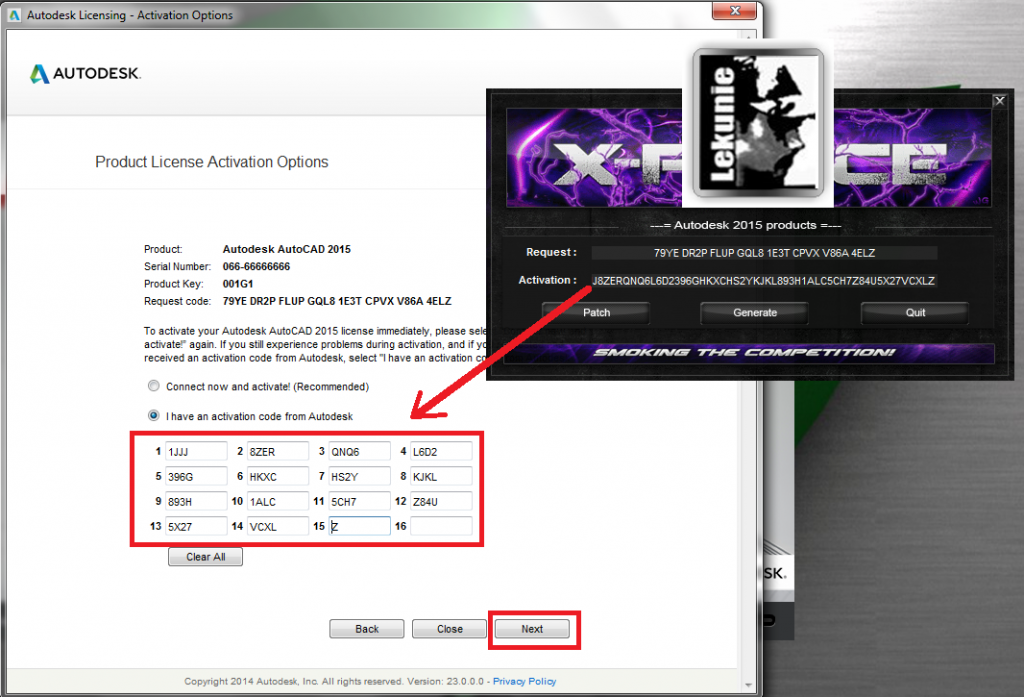1024x697 pixels.
Task: Click activation code field 14 containing VCXL
Action: coord(278,526)
